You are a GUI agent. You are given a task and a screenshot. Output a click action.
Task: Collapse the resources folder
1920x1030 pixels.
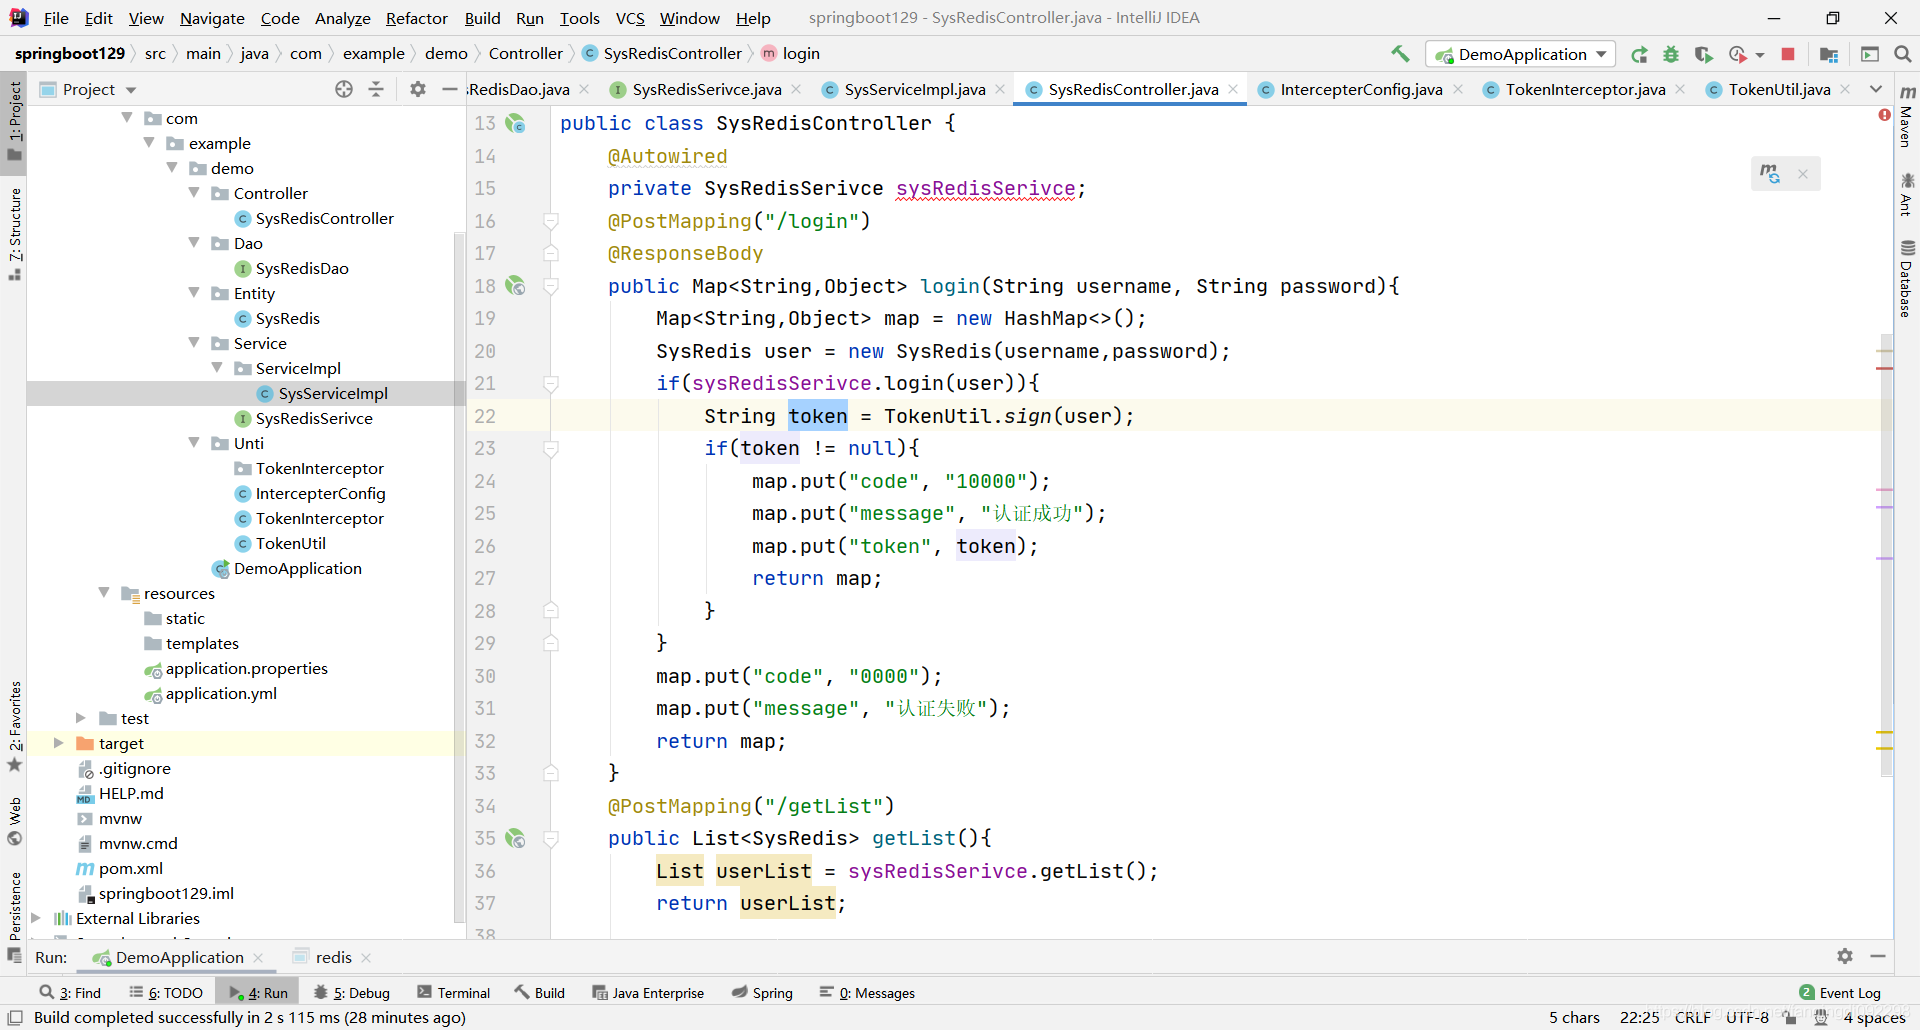tap(104, 592)
